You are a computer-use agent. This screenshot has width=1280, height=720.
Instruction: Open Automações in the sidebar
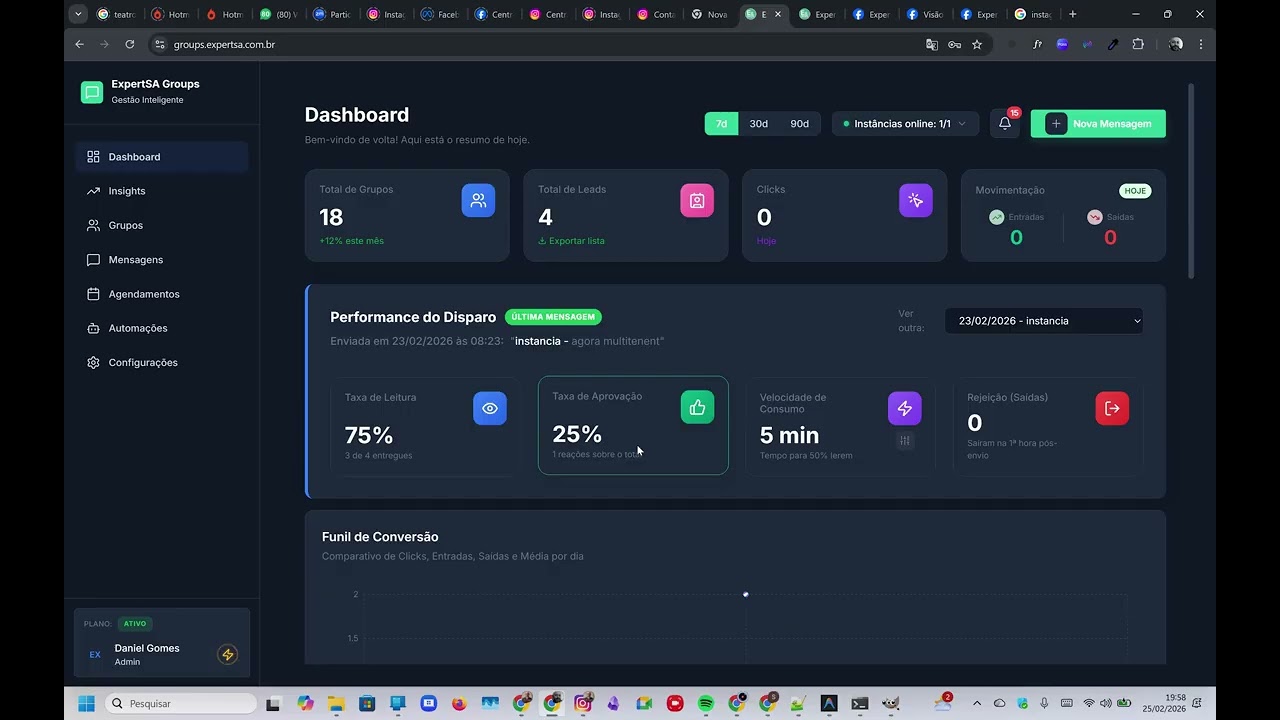point(161,328)
